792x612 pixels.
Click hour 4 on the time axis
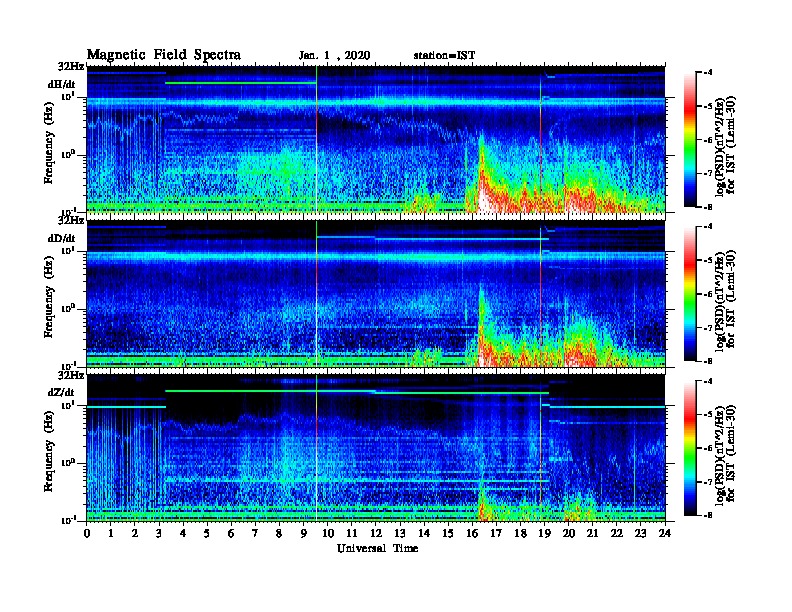(183, 533)
